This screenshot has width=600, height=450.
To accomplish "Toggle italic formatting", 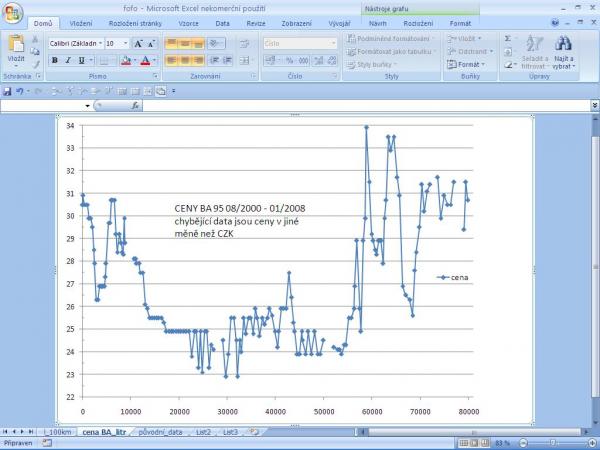I will tap(68, 60).
